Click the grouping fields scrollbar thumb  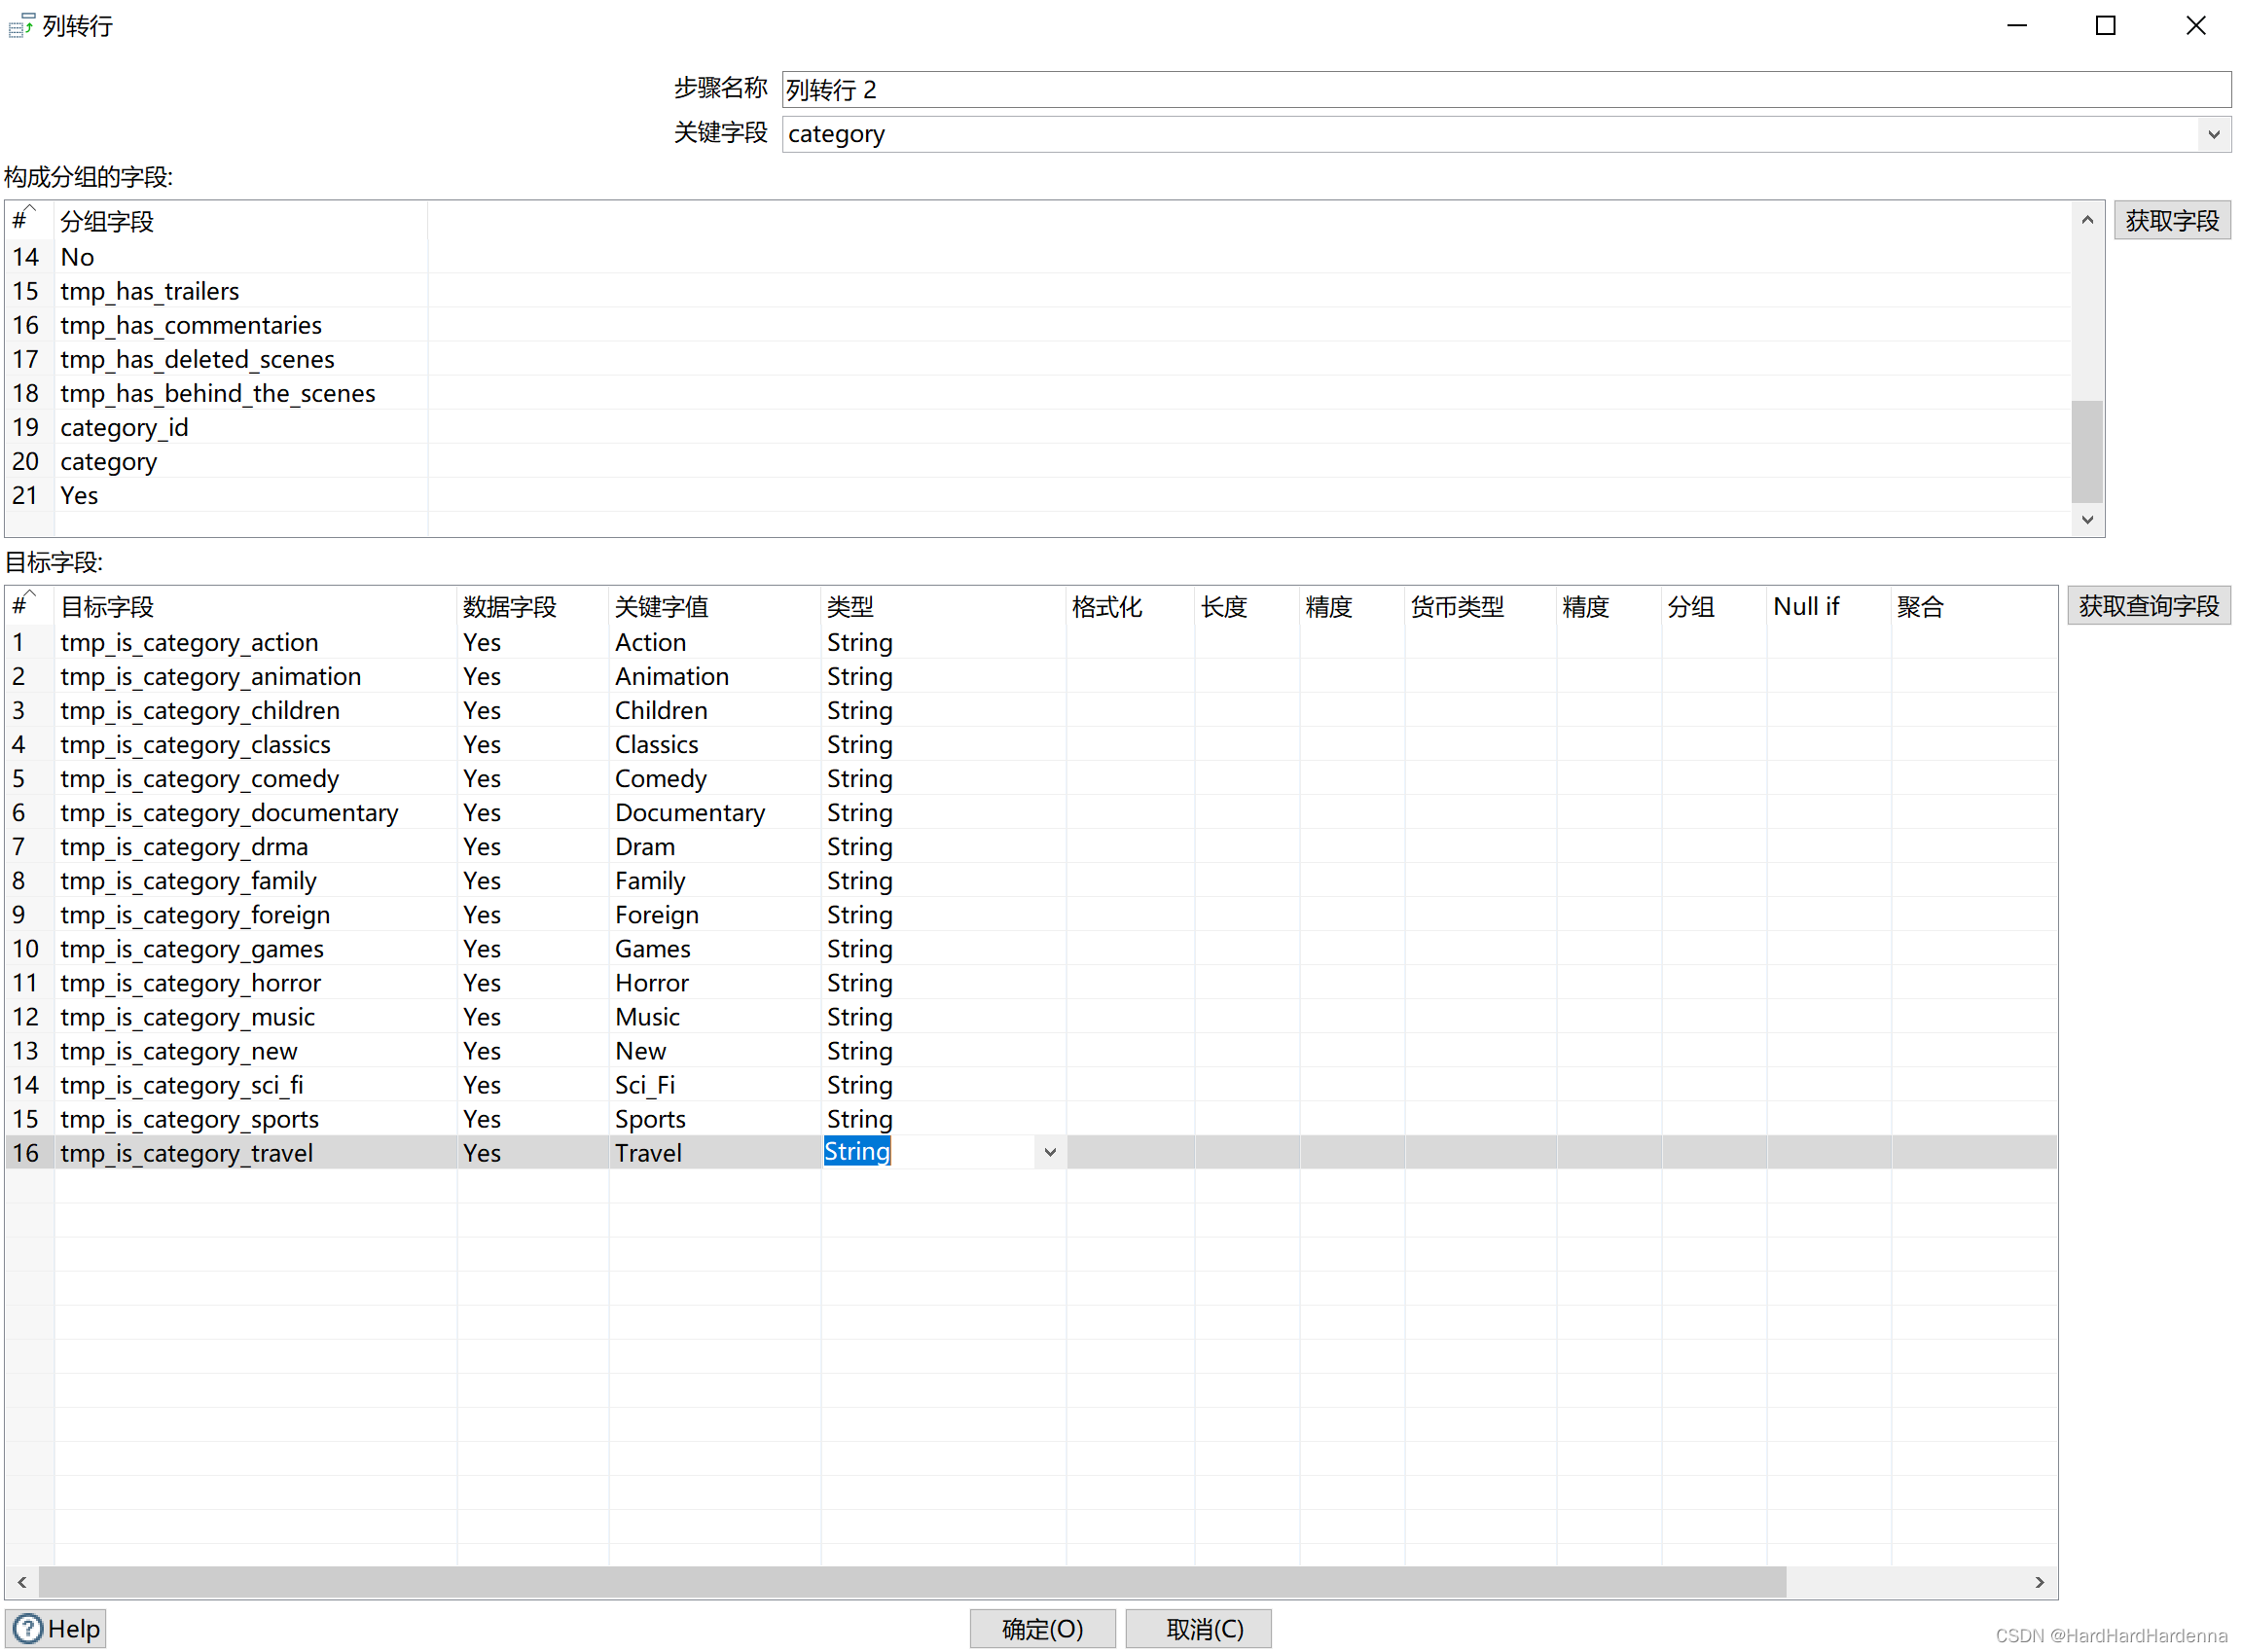(2087, 450)
